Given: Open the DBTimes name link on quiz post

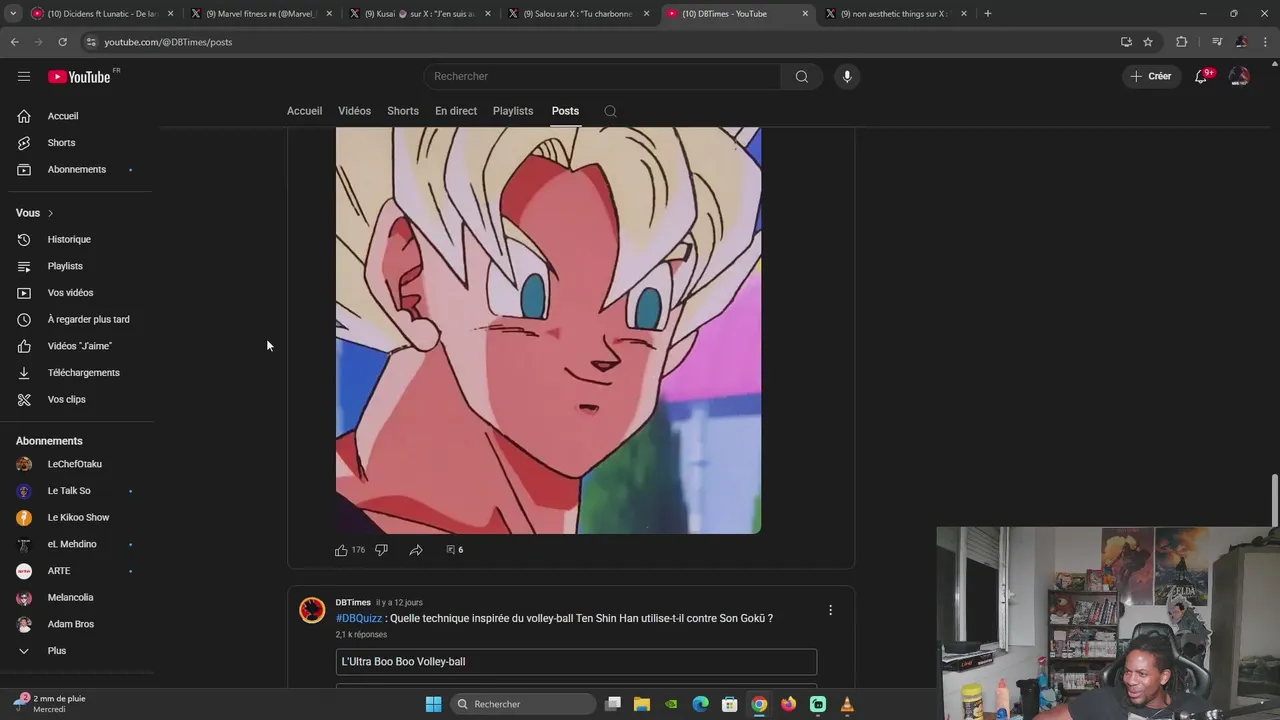Looking at the screenshot, I should 353,603.
